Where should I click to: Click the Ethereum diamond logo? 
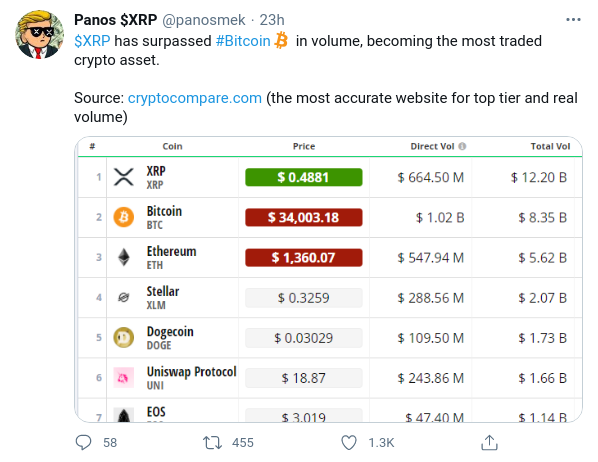tap(124, 257)
